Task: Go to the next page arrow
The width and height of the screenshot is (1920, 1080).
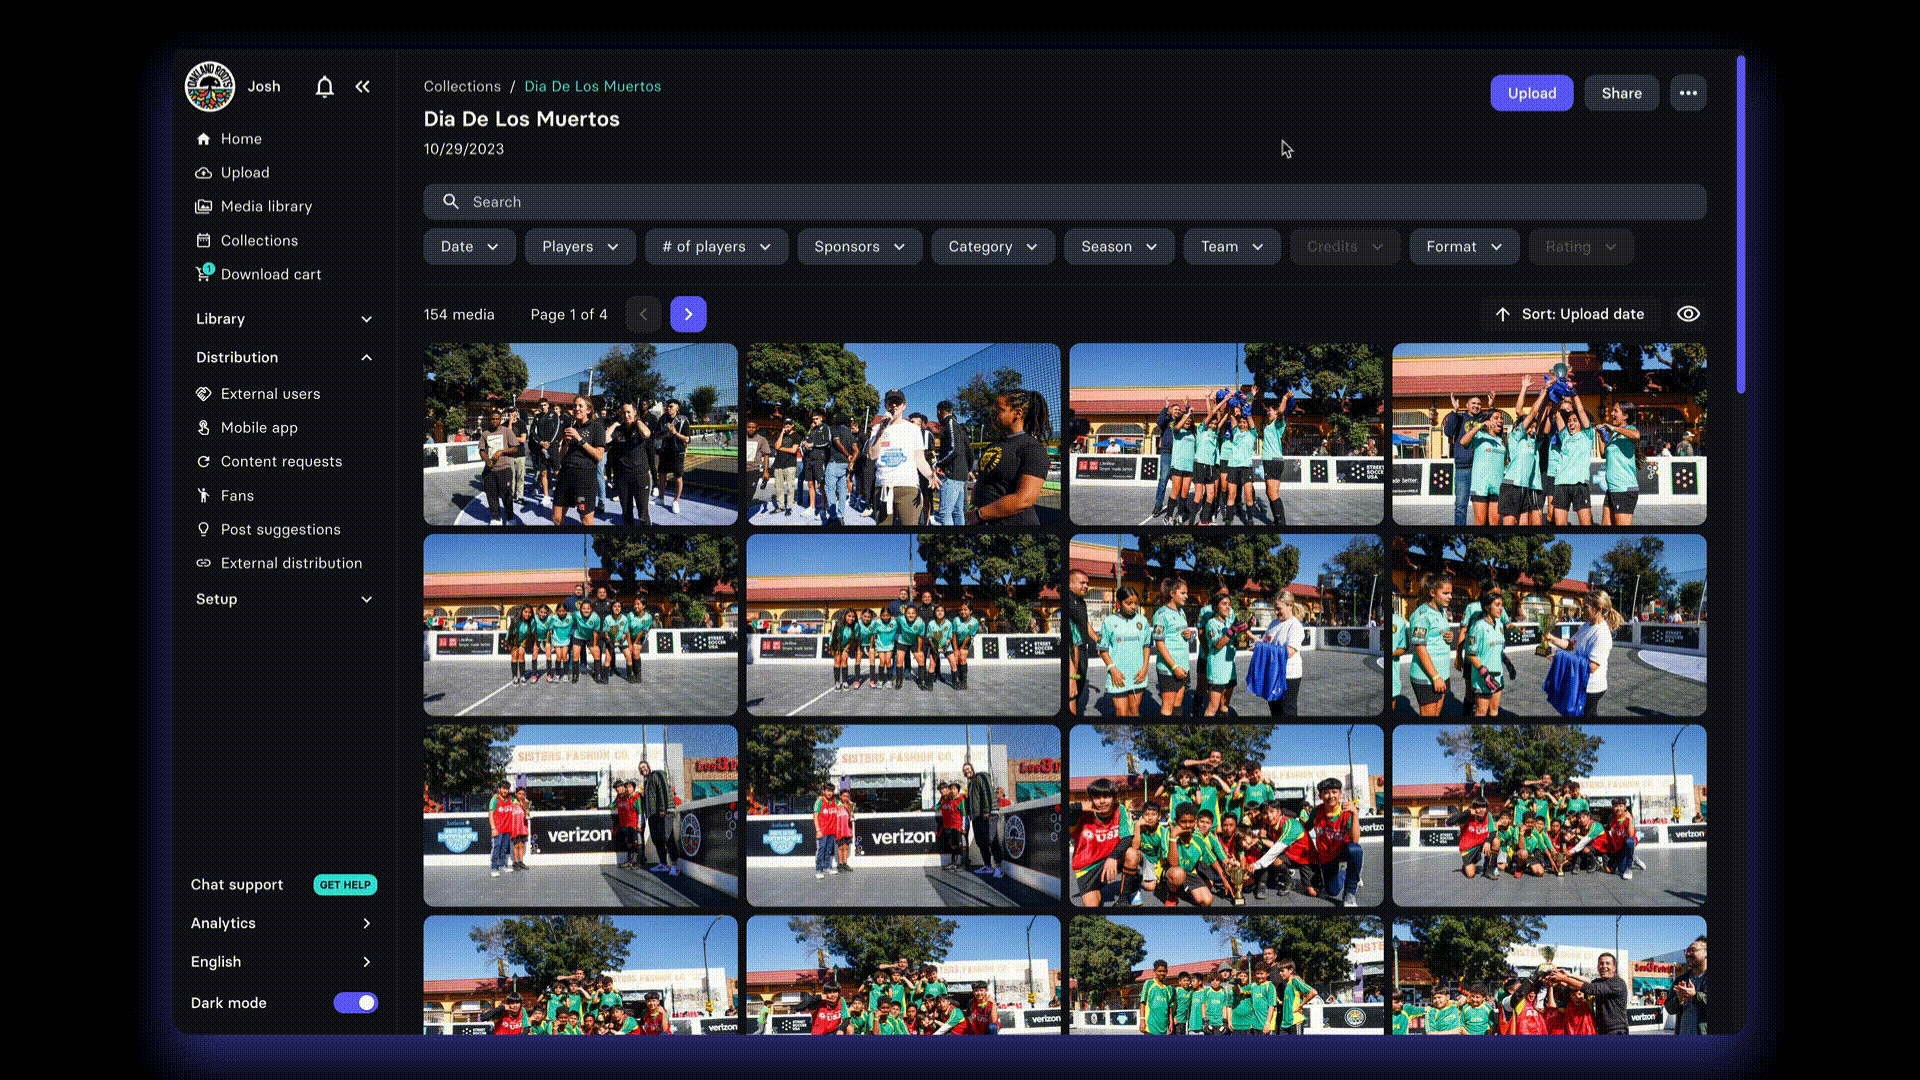Action: tap(688, 314)
